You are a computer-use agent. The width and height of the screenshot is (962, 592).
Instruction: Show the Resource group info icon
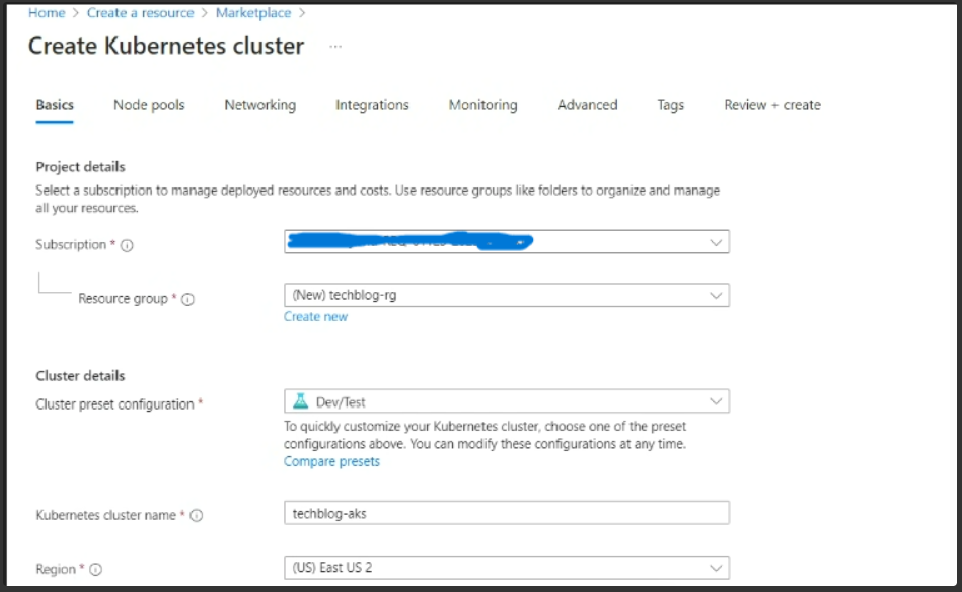(x=188, y=299)
